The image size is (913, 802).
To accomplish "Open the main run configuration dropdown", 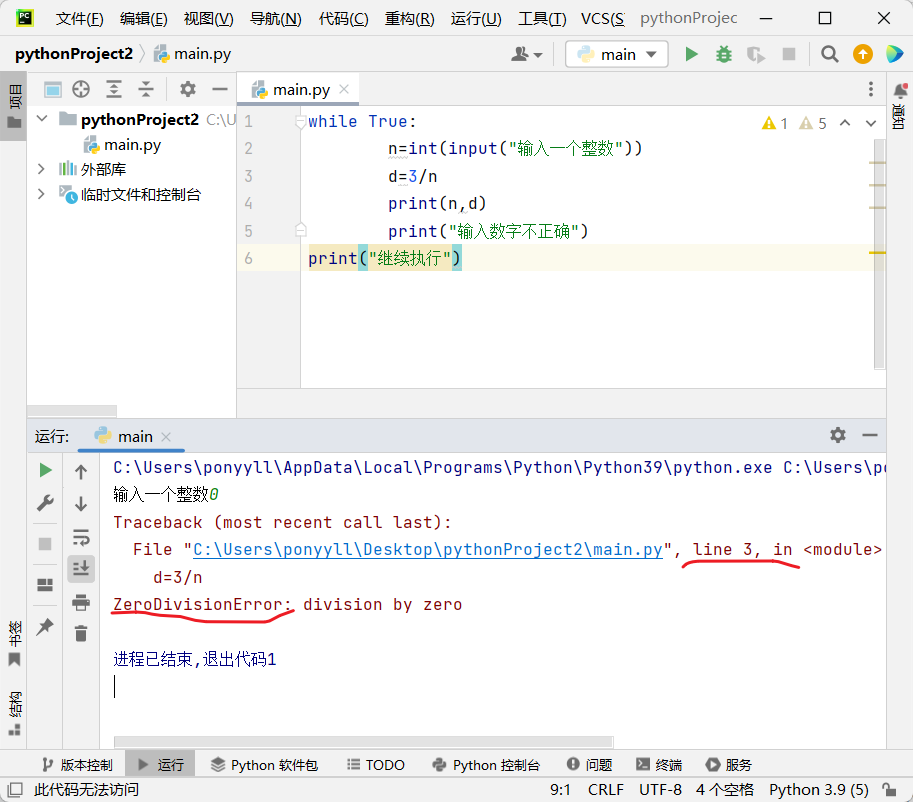I will (x=617, y=54).
